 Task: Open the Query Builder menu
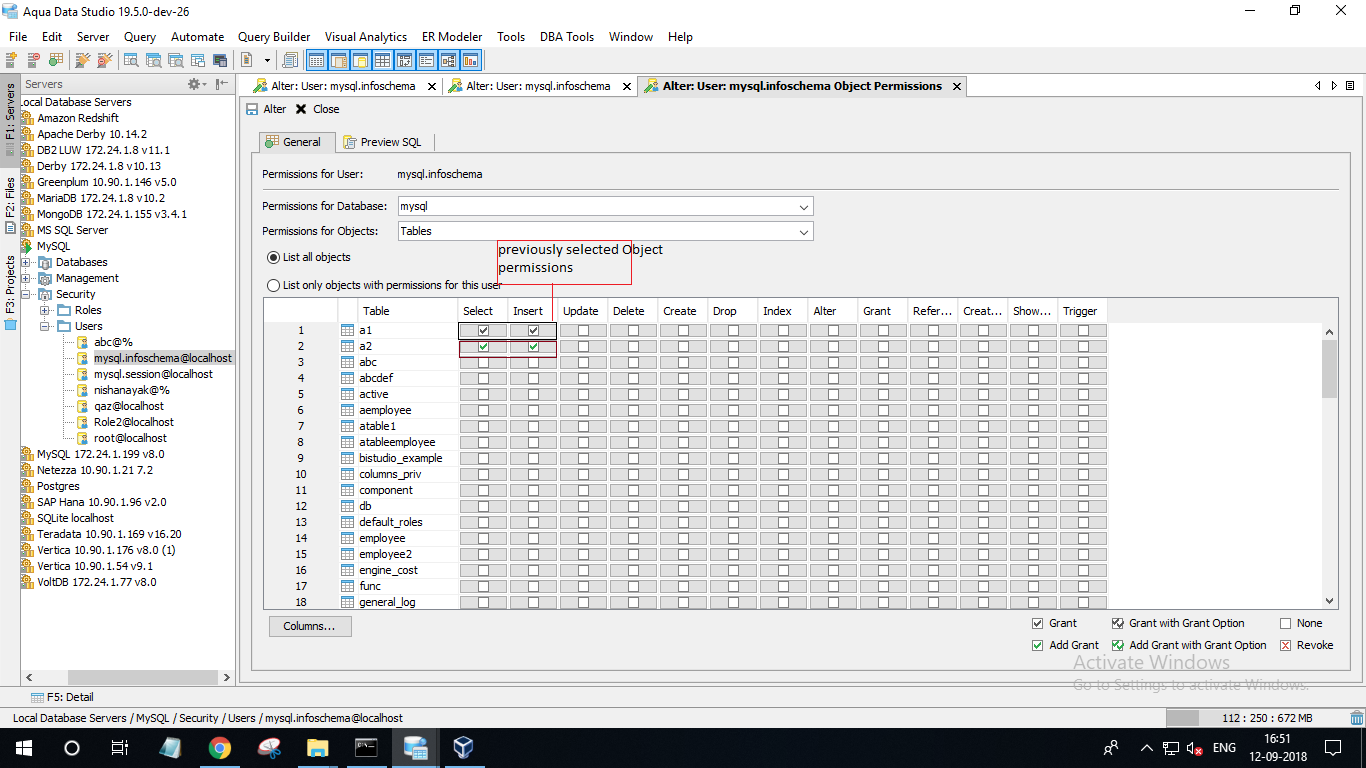point(274,36)
